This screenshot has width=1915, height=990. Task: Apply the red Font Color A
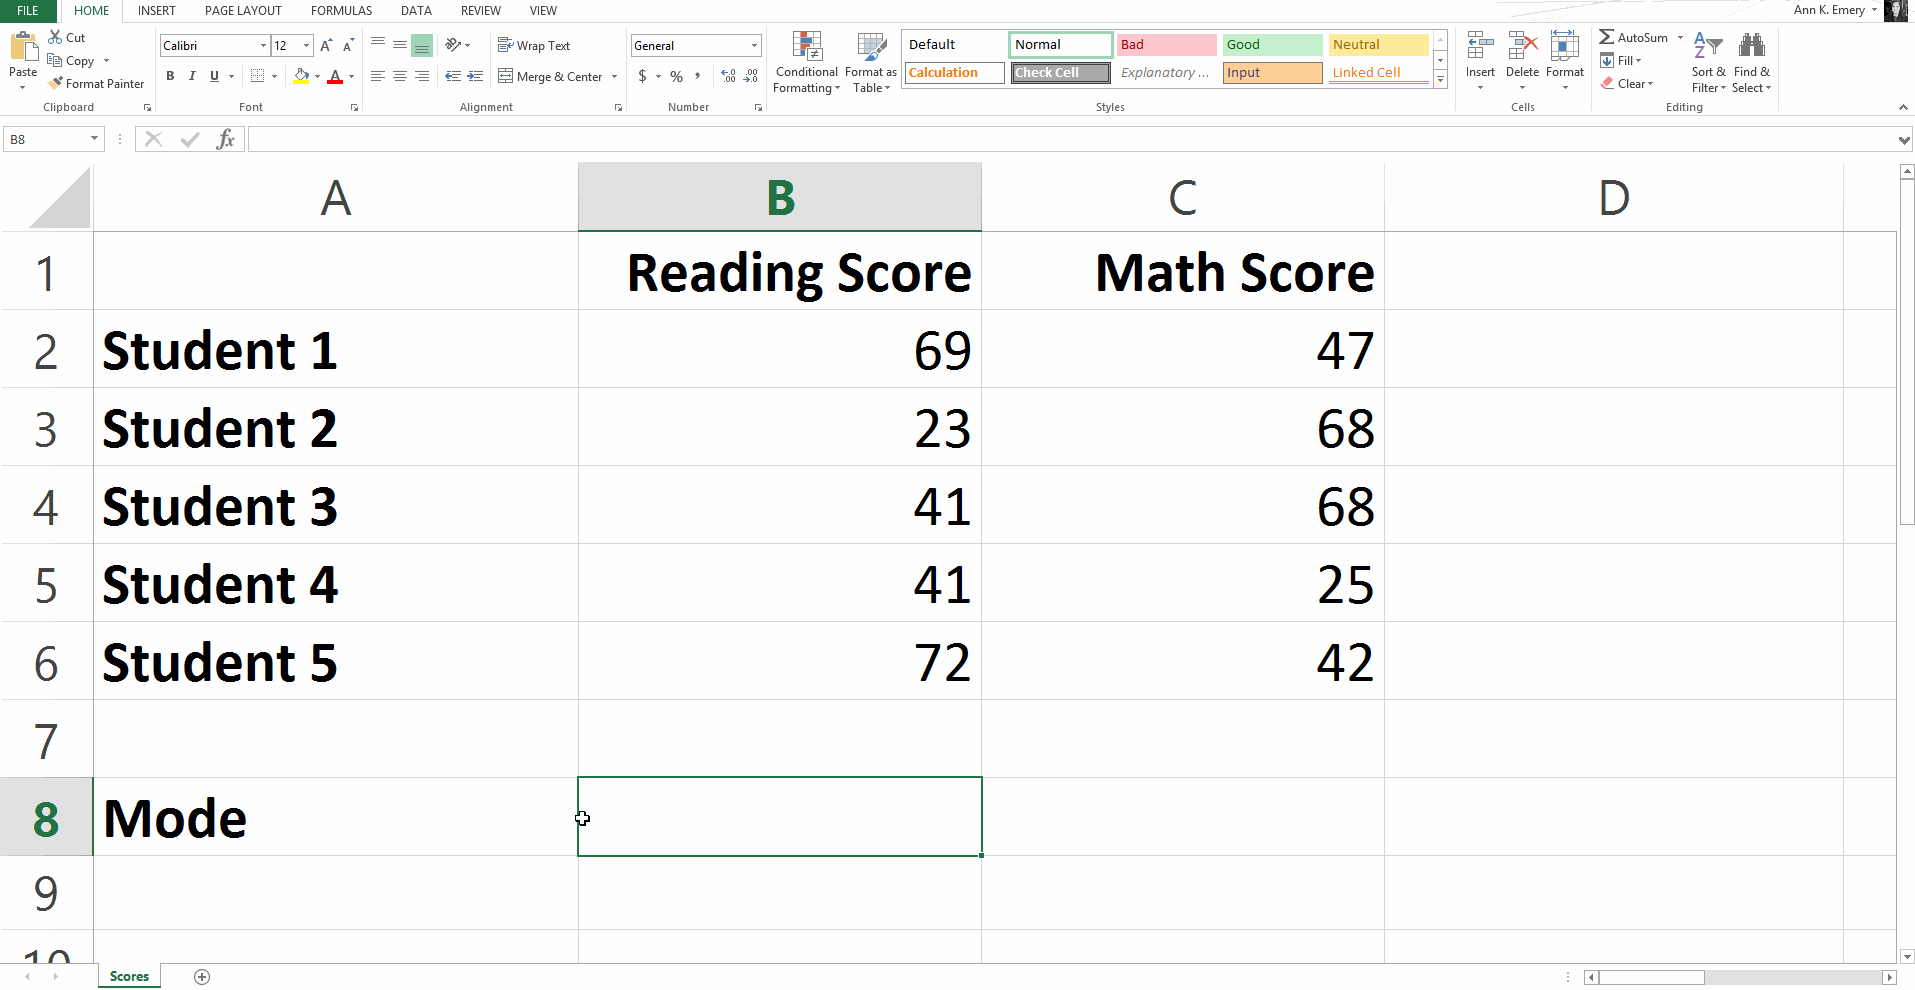point(335,76)
